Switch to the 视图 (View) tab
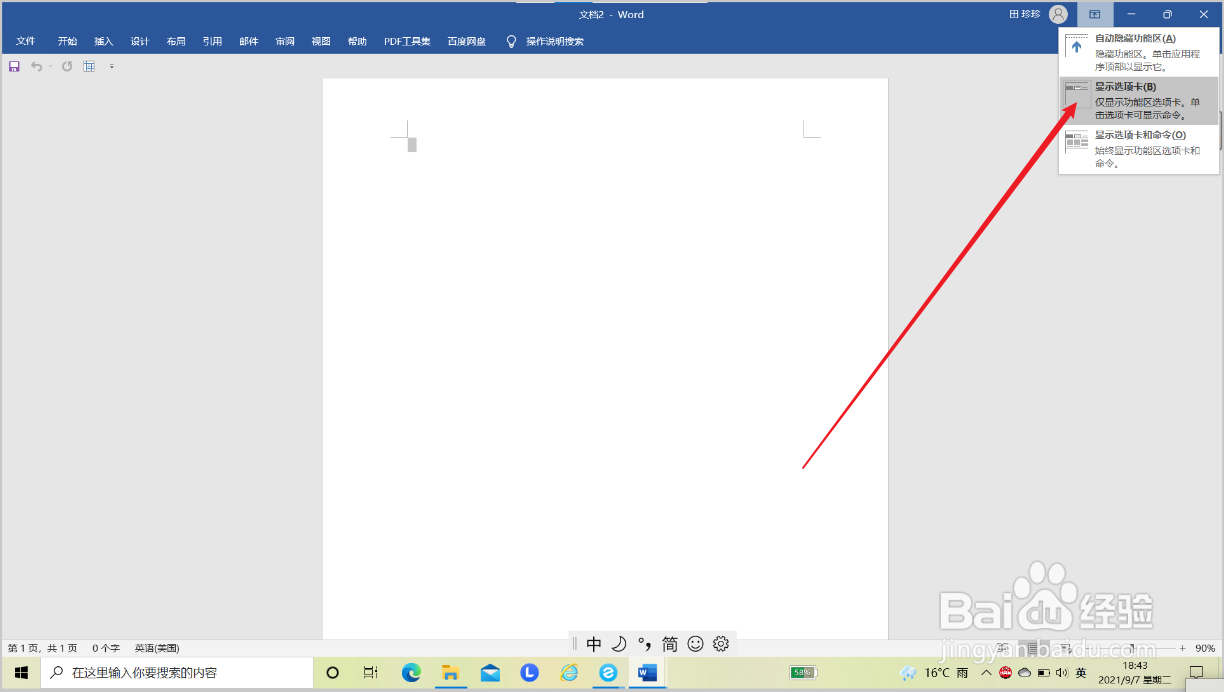Image resolution: width=1224 pixels, height=692 pixels. coord(321,41)
